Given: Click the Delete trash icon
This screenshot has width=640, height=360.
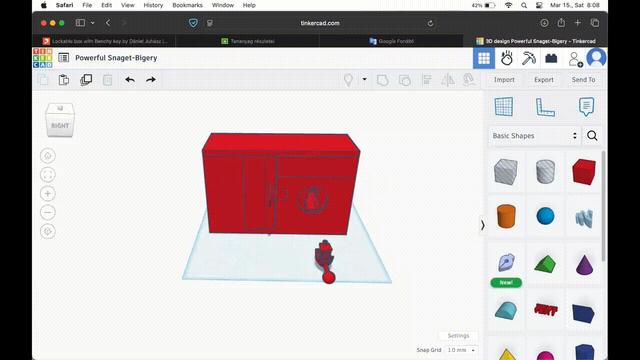Looking at the screenshot, I should click(107, 80).
